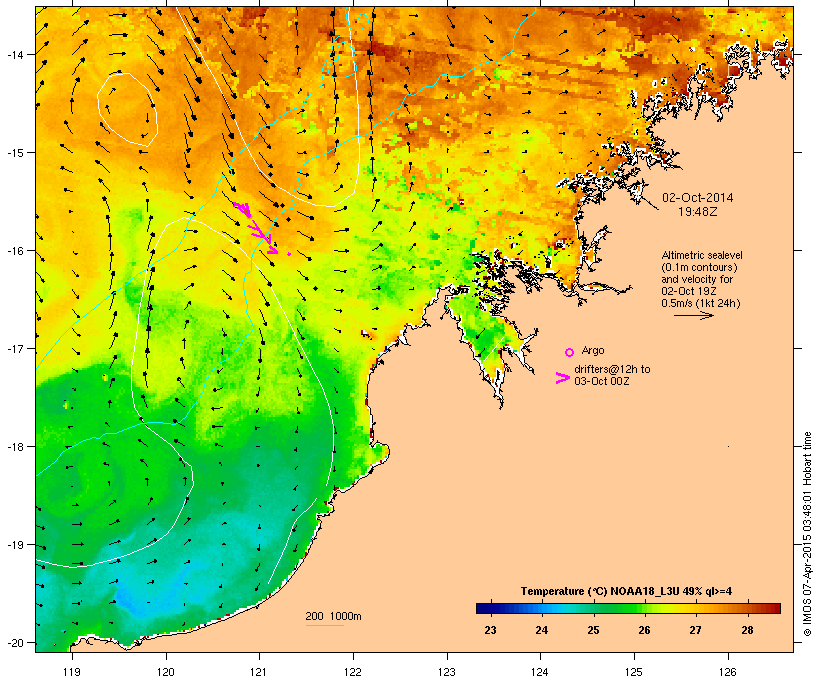Click the magenta drifter track on the map

click(x=256, y=228)
